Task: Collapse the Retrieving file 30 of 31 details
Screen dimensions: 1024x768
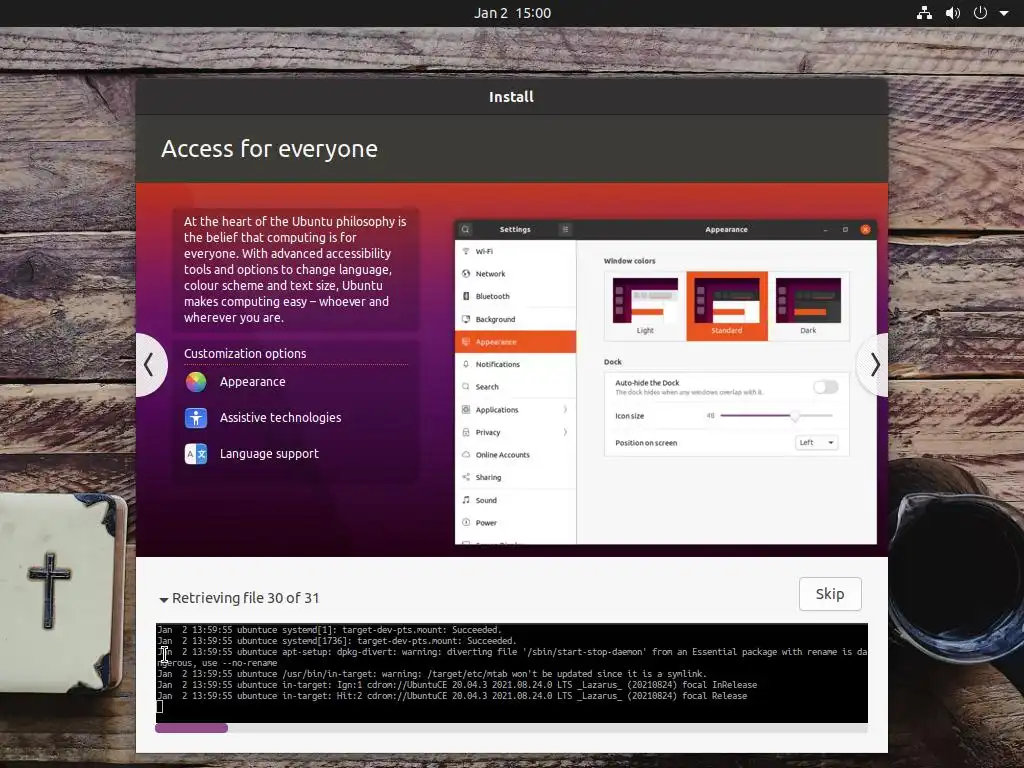Action: click(x=164, y=599)
